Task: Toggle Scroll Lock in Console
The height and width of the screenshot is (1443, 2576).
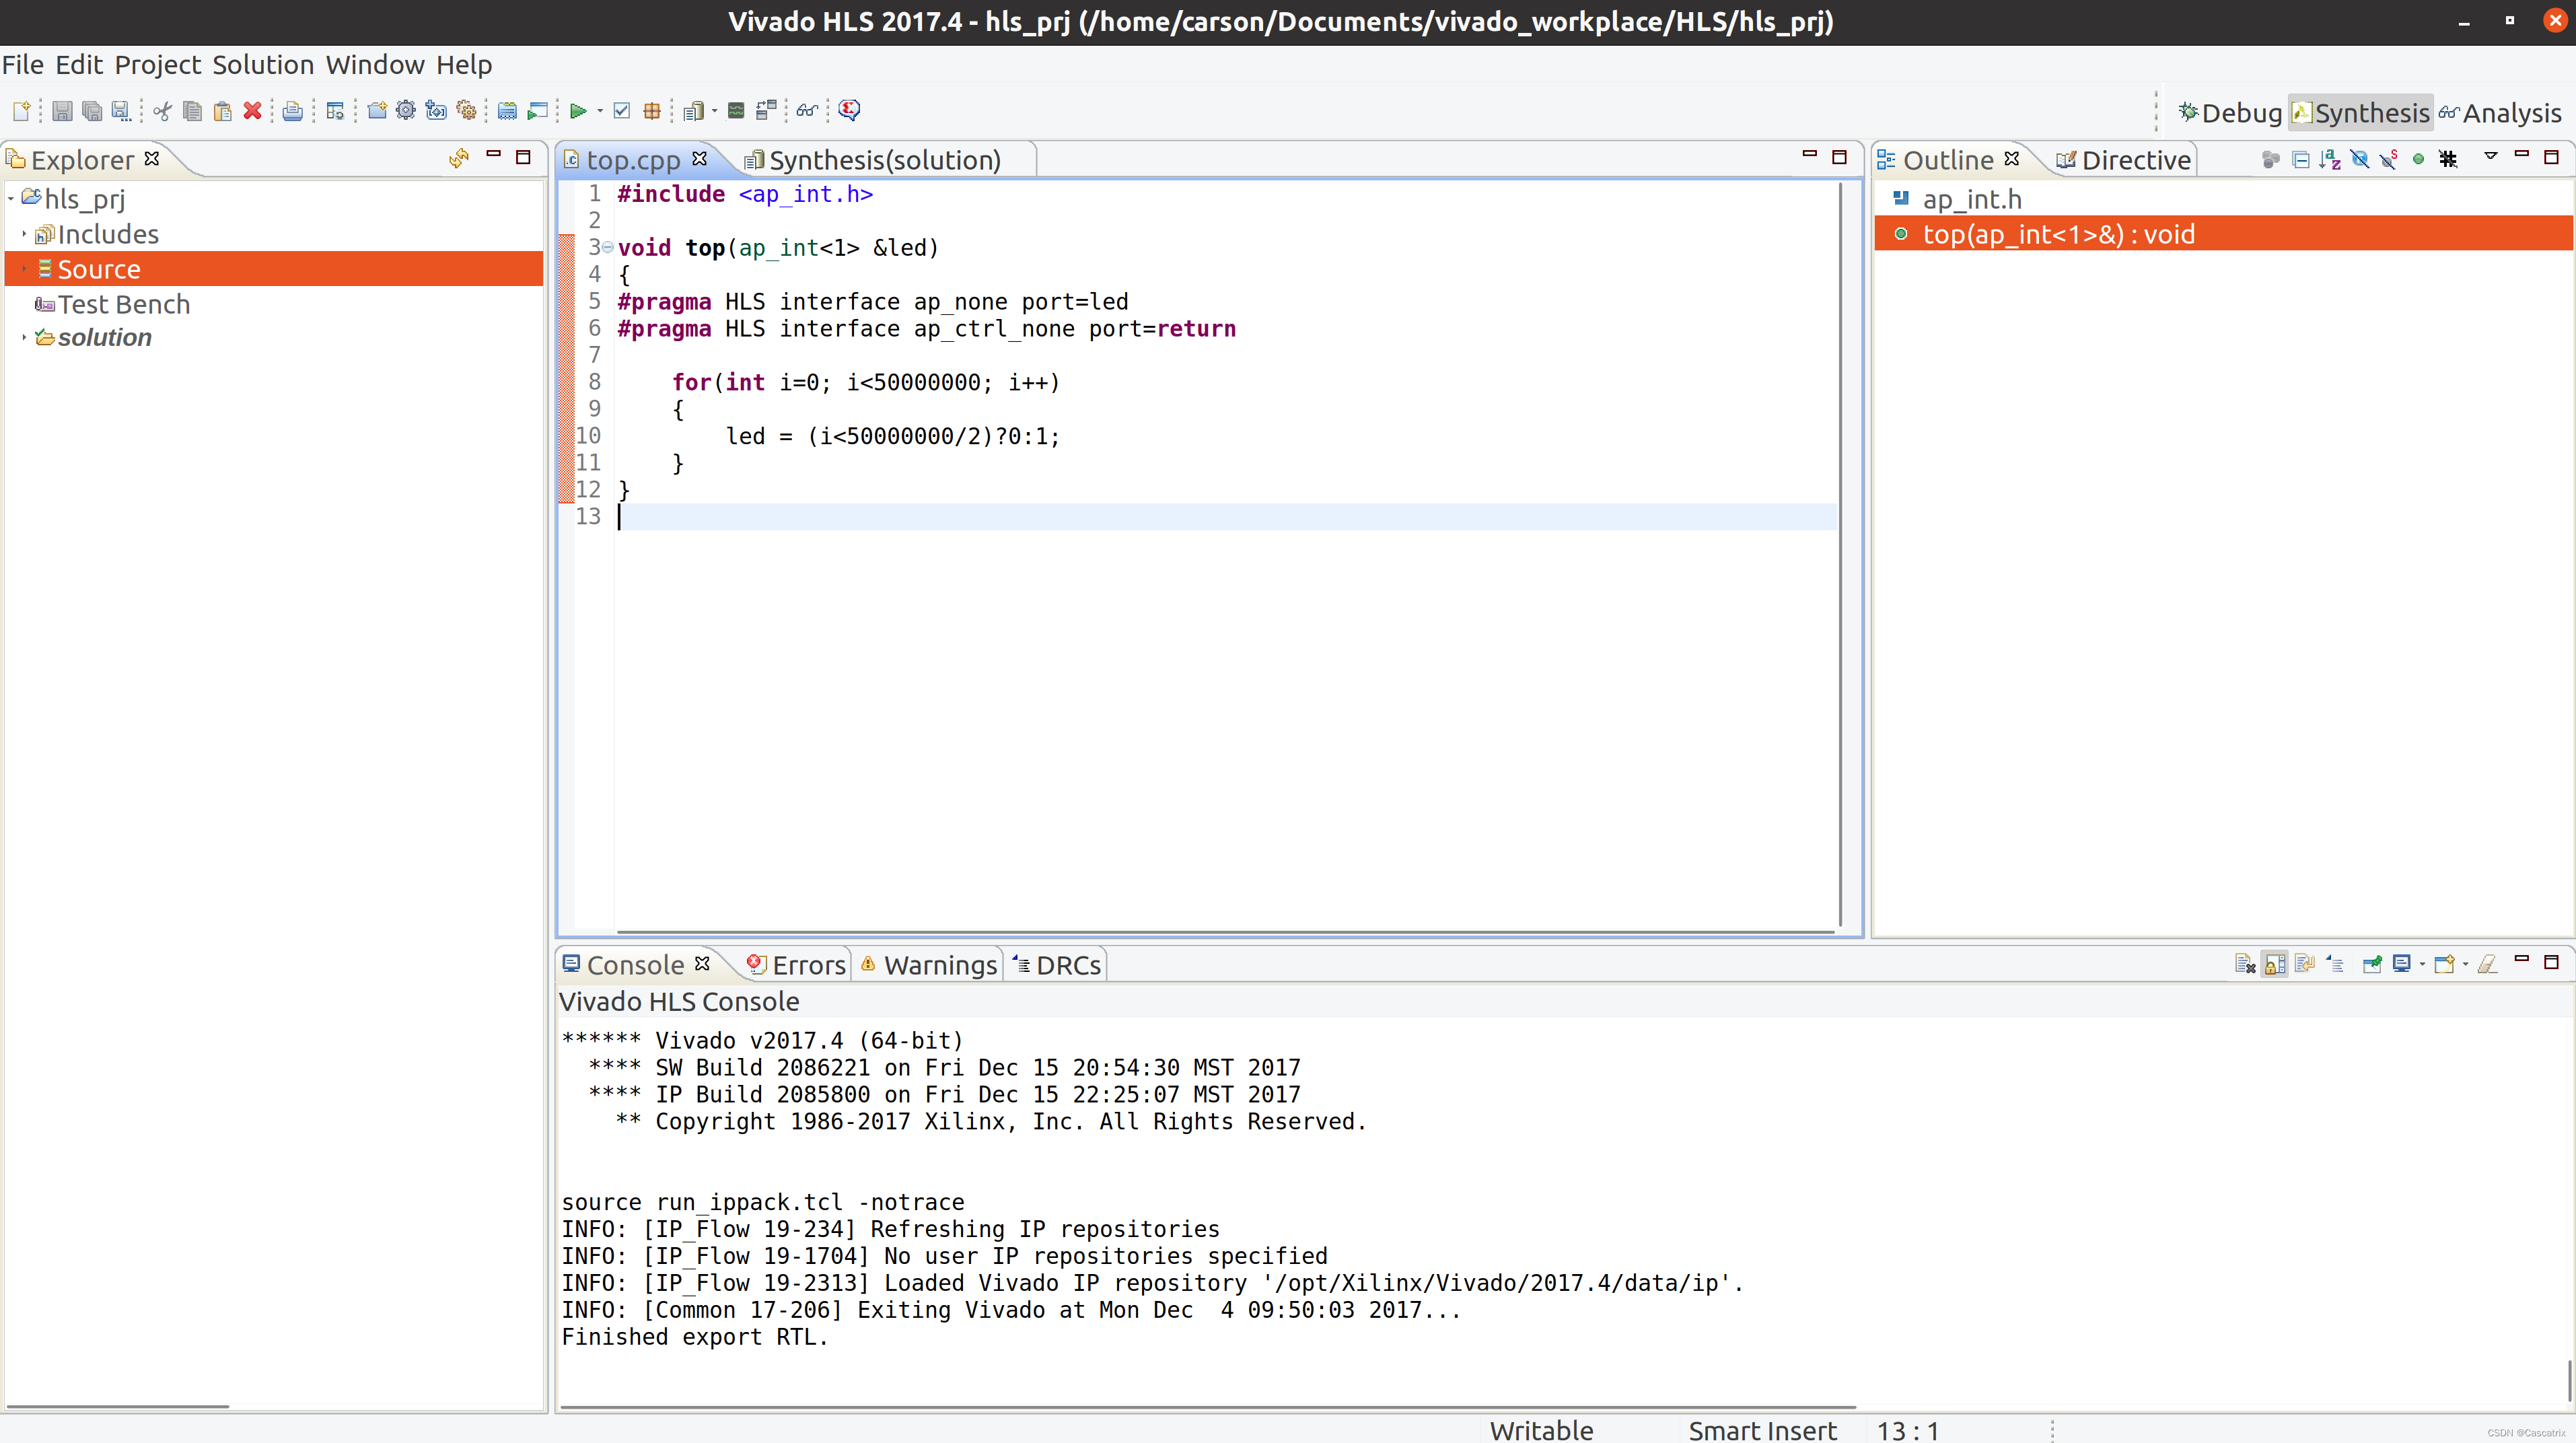Action: (2275, 964)
